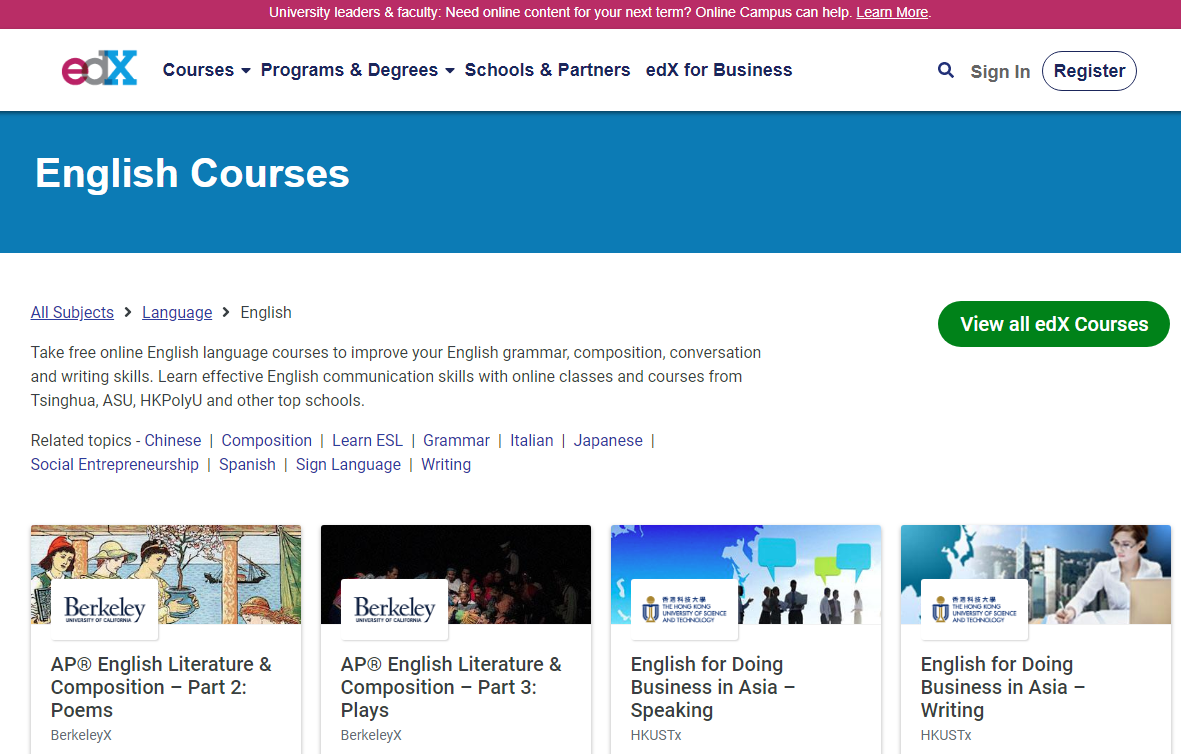Click the HKUST logo on the Speaking card
The width and height of the screenshot is (1181, 754).
pyautogui.click(x=685, y=609)
